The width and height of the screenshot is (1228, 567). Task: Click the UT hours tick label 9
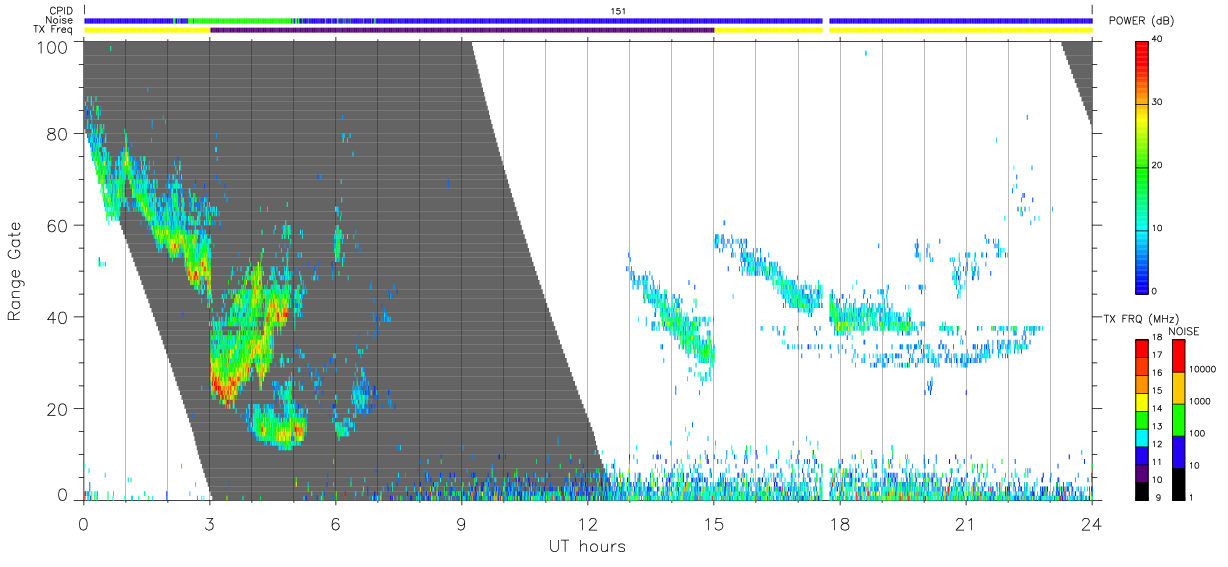point(461,524)
